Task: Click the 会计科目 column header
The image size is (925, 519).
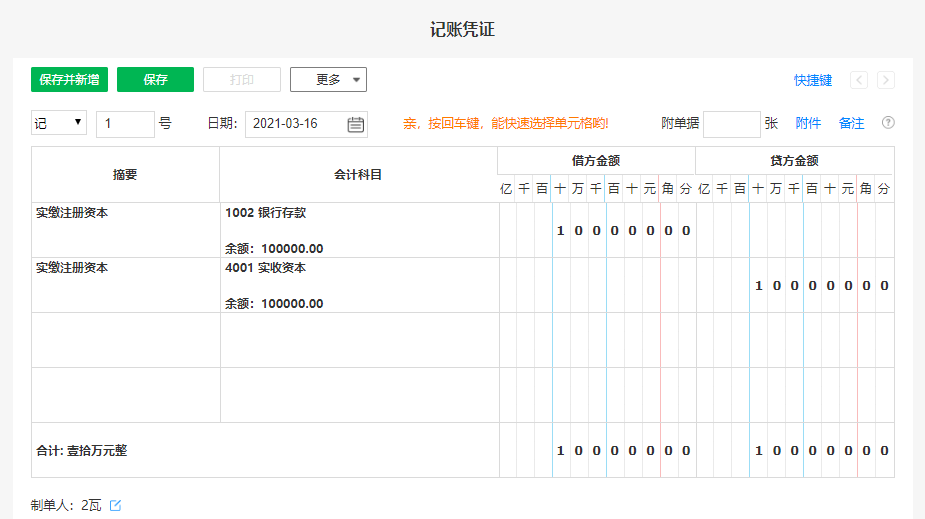Action: click(x=359, y=175)
